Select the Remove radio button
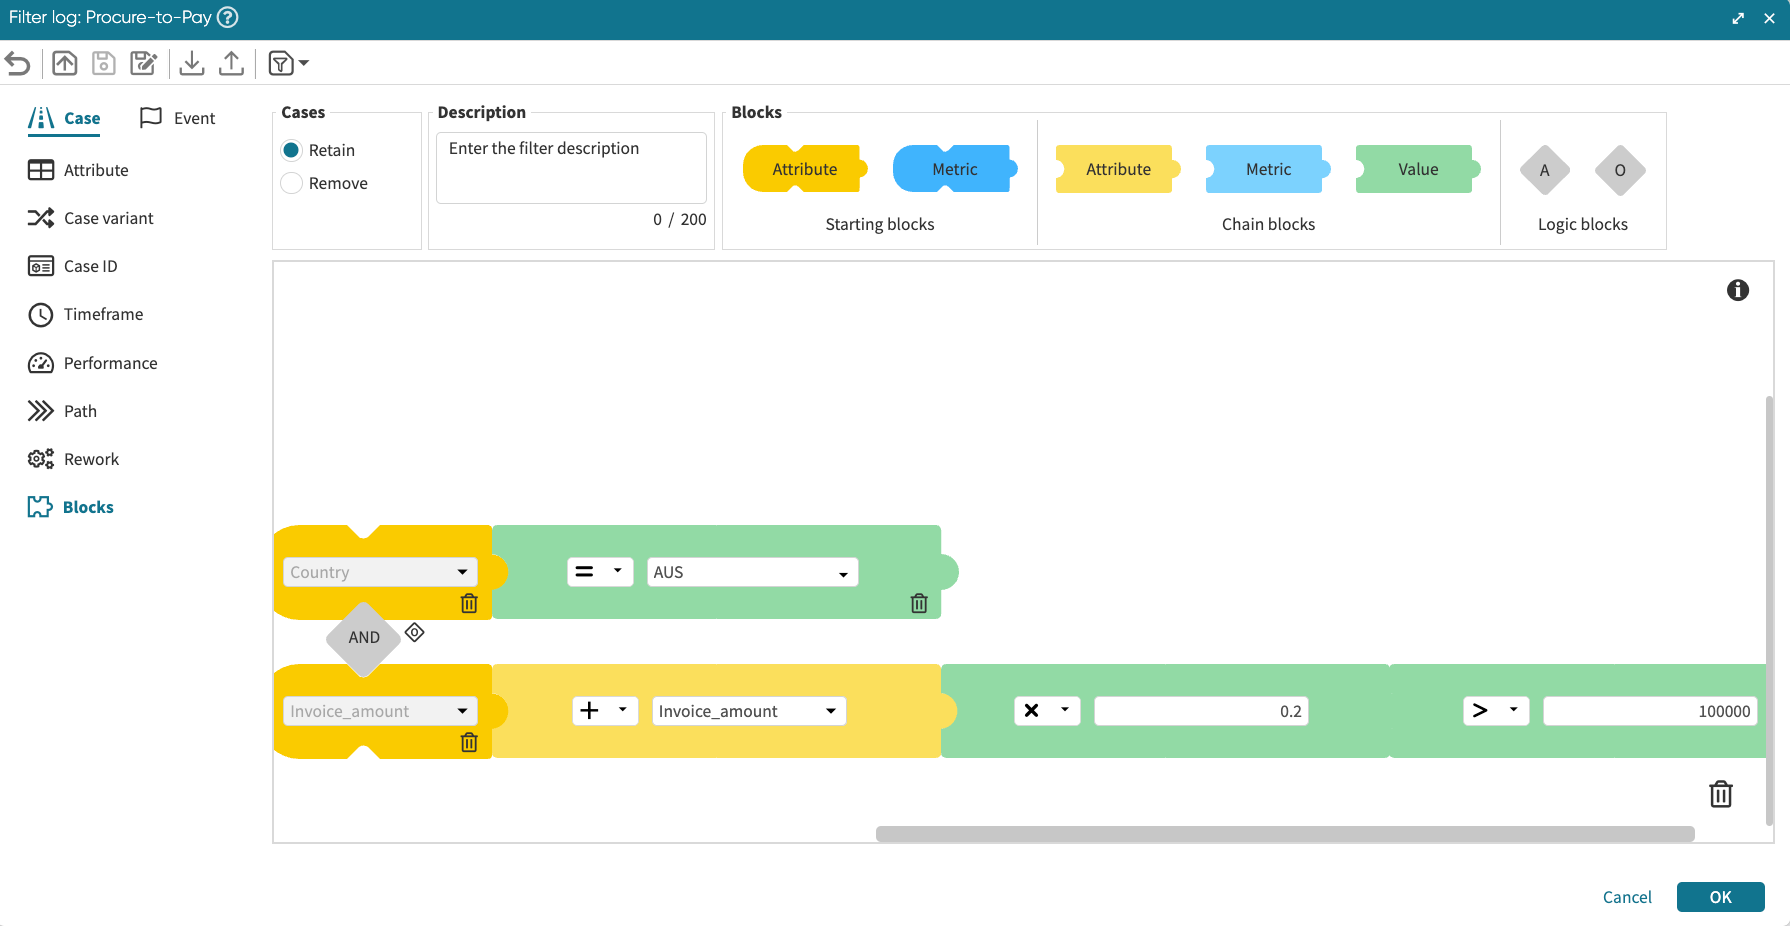The width and height of the screenshot is (1790, 926). [x=292, y=183]
